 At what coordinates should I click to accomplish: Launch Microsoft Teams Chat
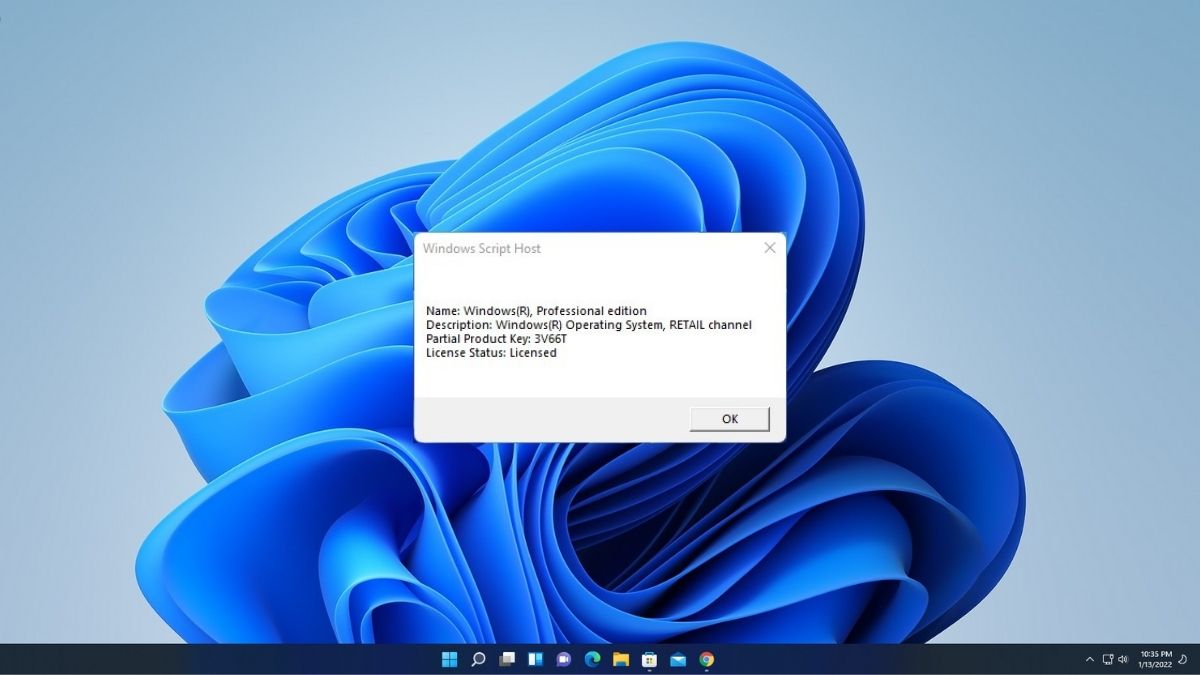coord(566,659)
